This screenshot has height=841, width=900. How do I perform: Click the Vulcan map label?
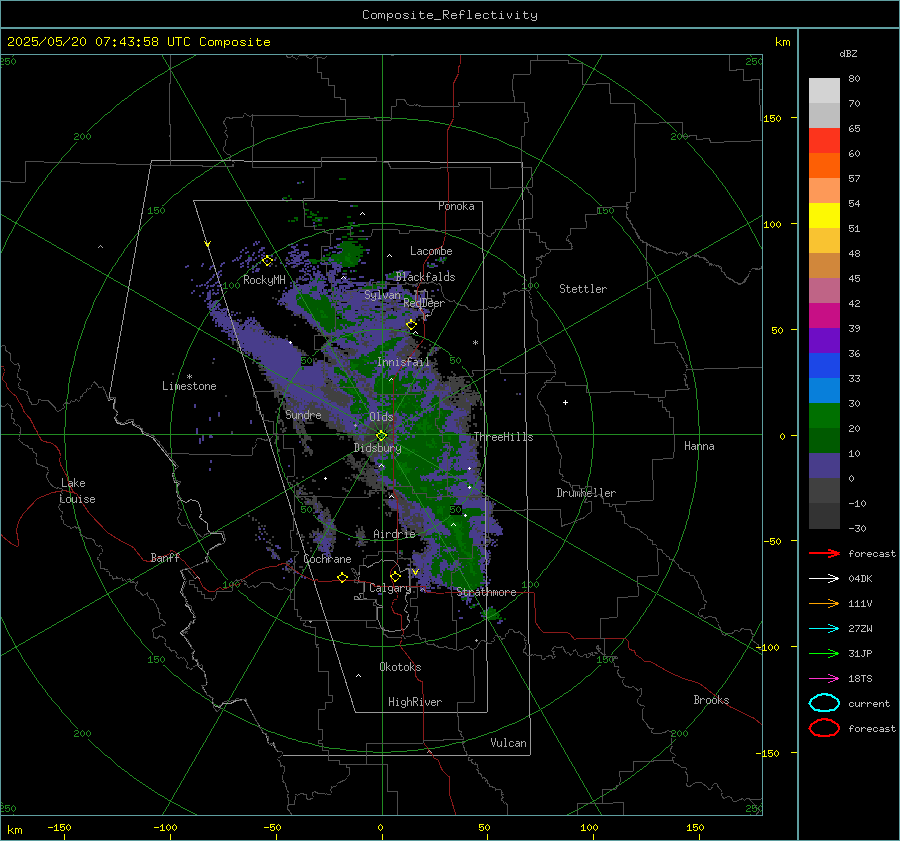click(x=508, y=743)
